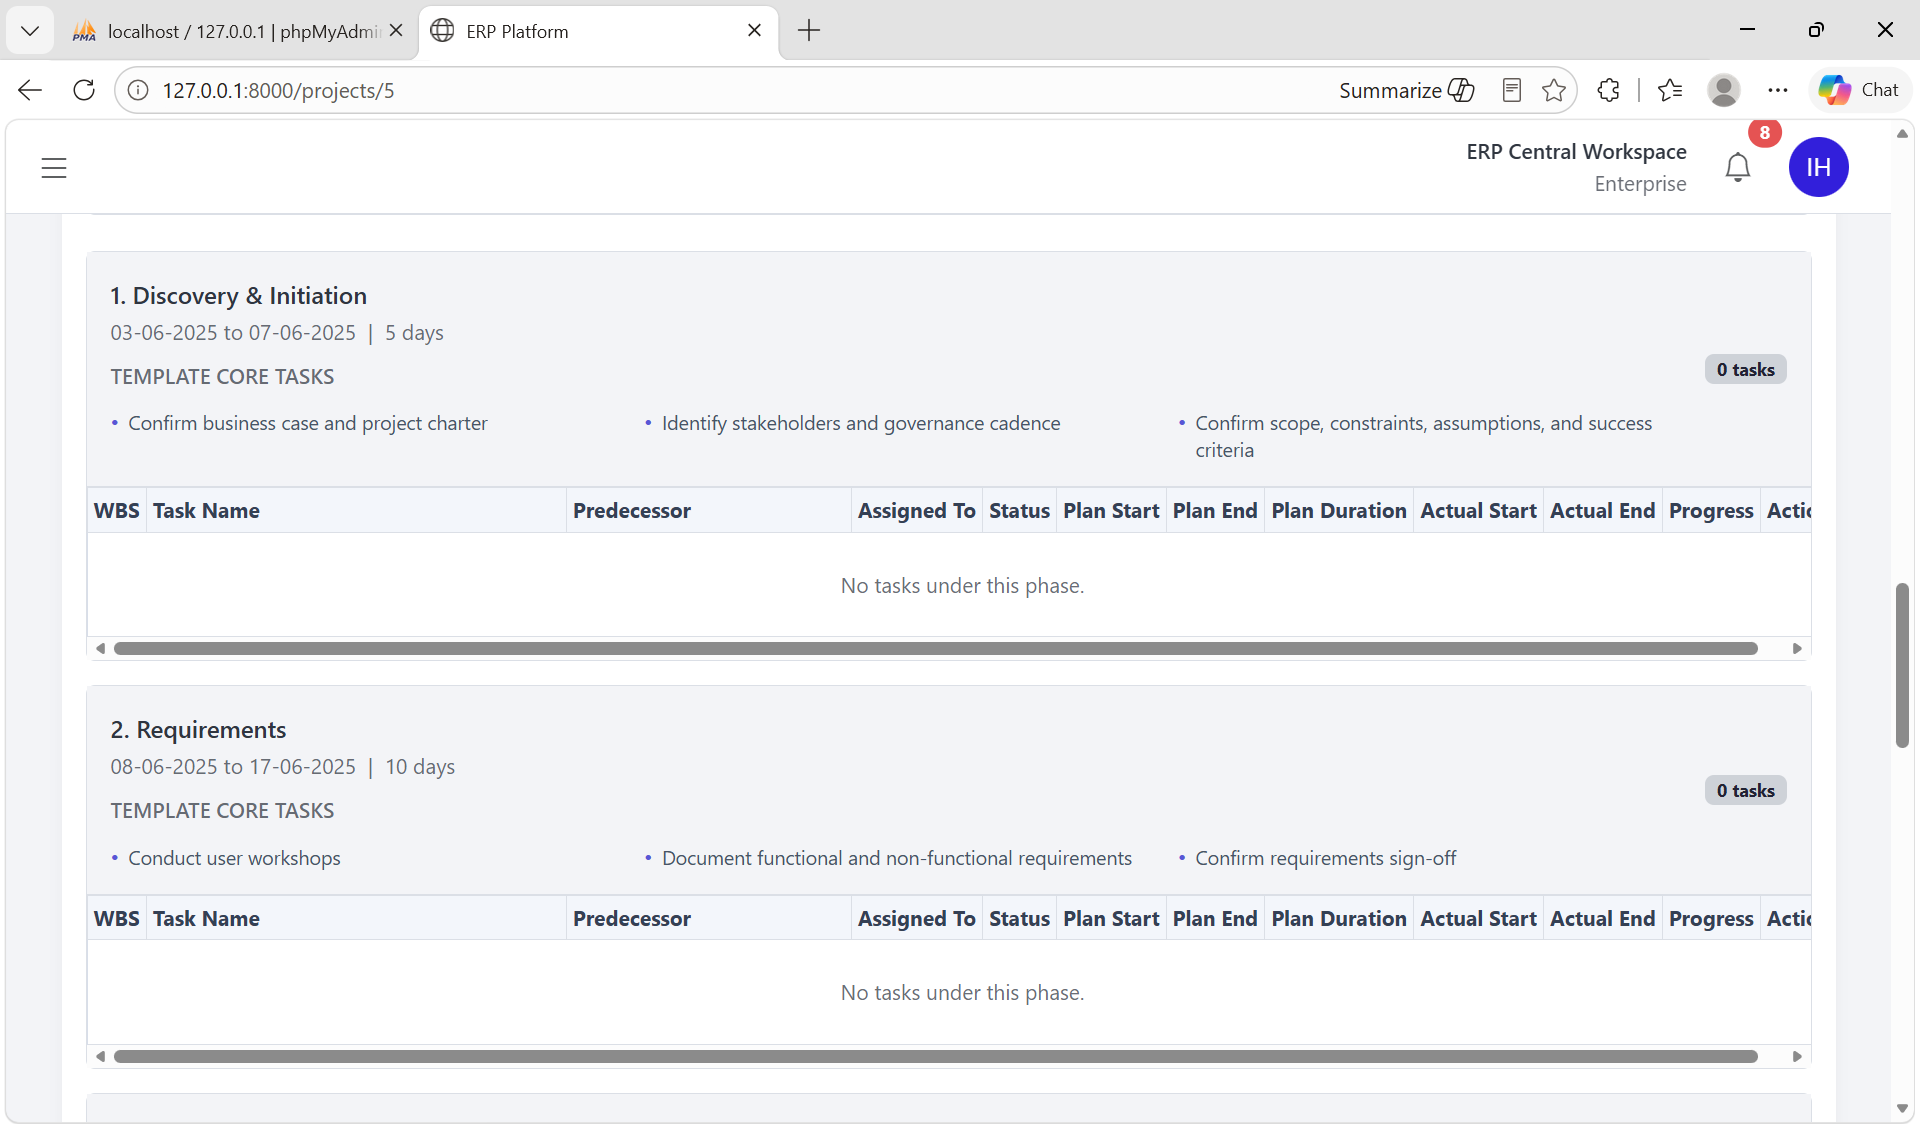
Task: Close the phpMyAdmin tab
Action: coord(396,31)
